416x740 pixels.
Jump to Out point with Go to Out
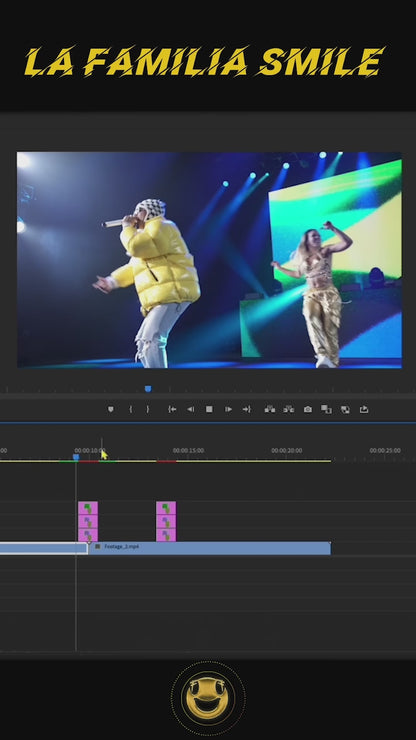coord(246,409)
